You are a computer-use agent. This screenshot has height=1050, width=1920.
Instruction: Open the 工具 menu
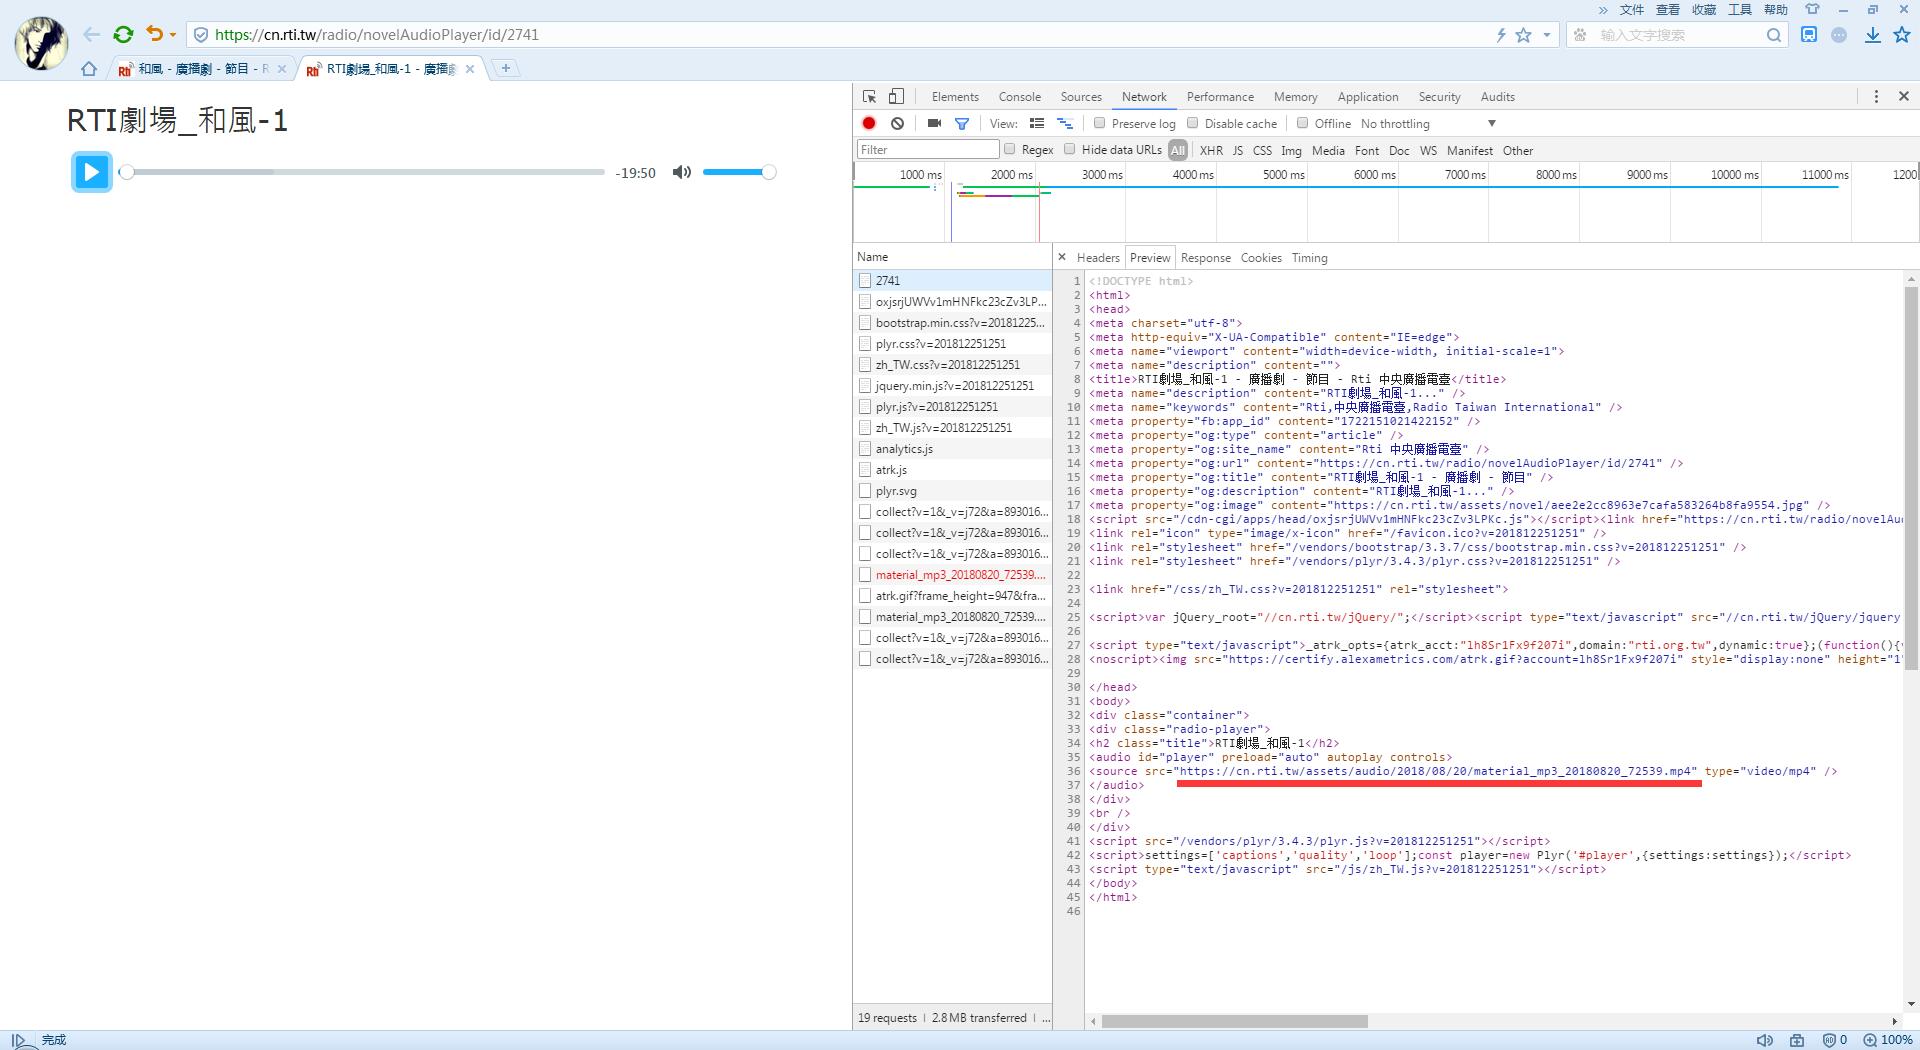pos(1740,10)
